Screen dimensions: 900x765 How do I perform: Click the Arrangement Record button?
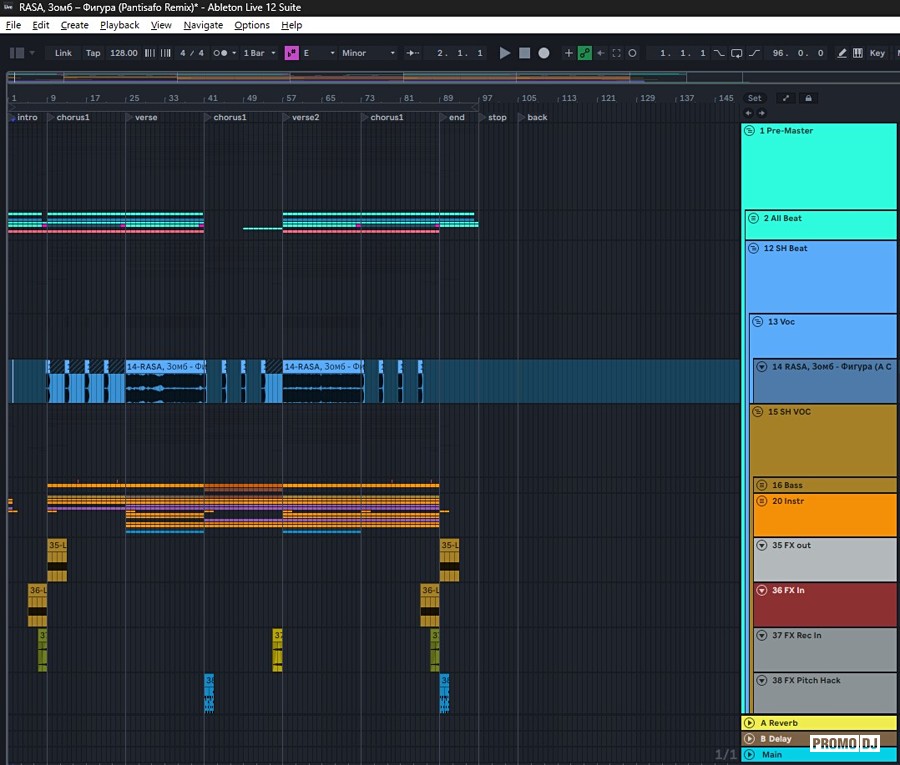544,53
